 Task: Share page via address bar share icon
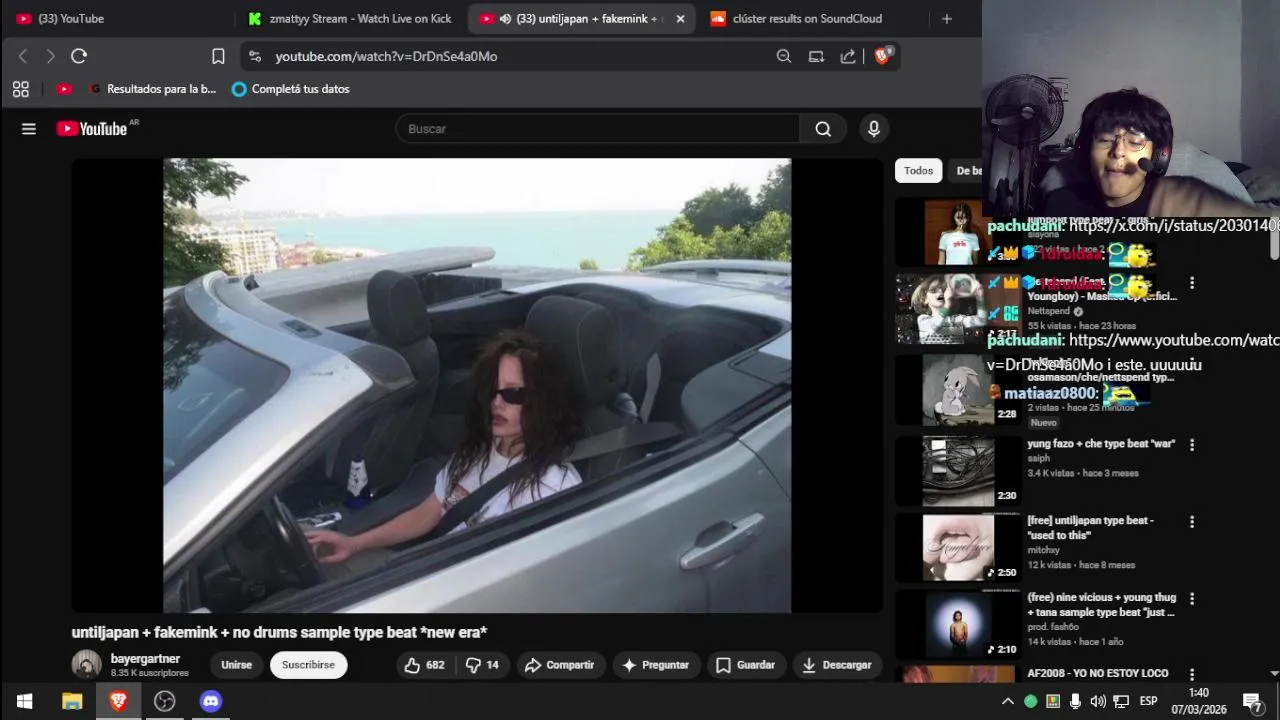(848, 56)
